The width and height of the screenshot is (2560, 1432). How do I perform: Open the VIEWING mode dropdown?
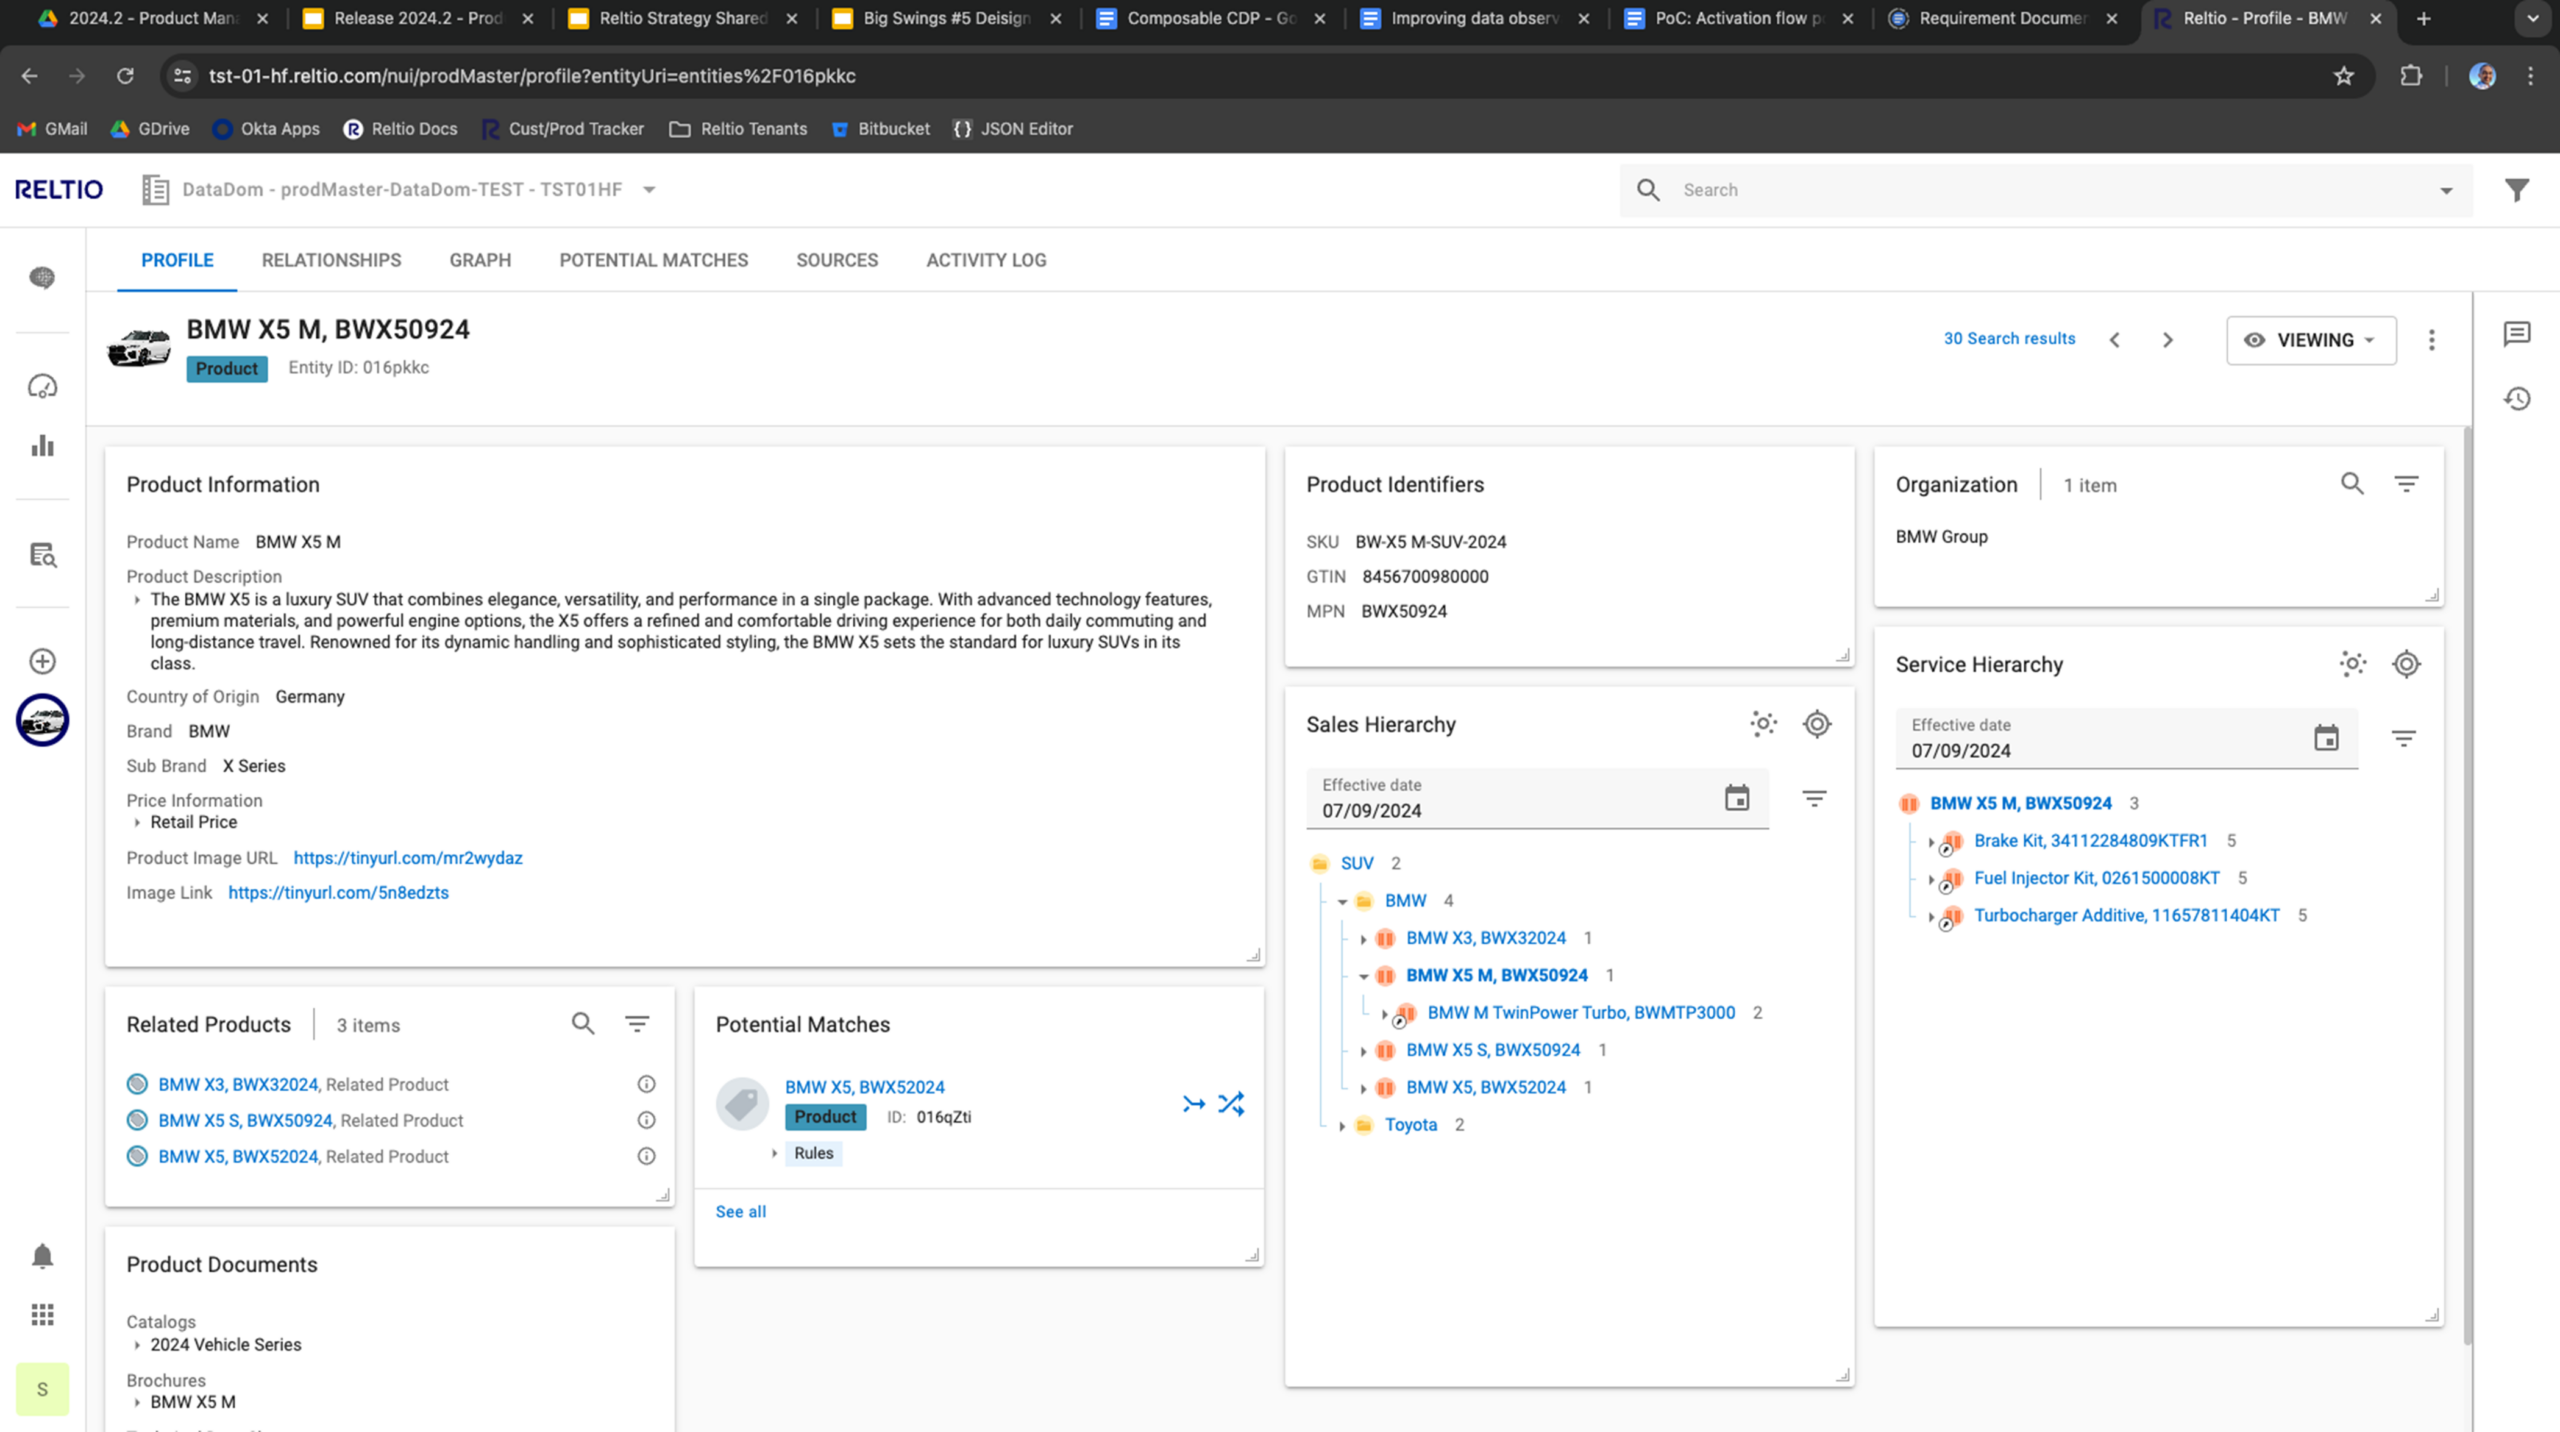2310,340
